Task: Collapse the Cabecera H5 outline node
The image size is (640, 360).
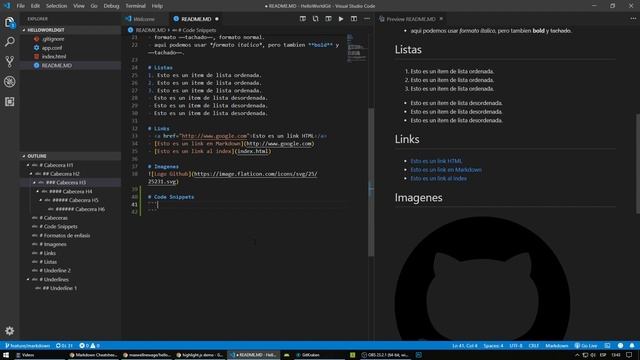Action: pyautogui.click(x=41, y=200)
